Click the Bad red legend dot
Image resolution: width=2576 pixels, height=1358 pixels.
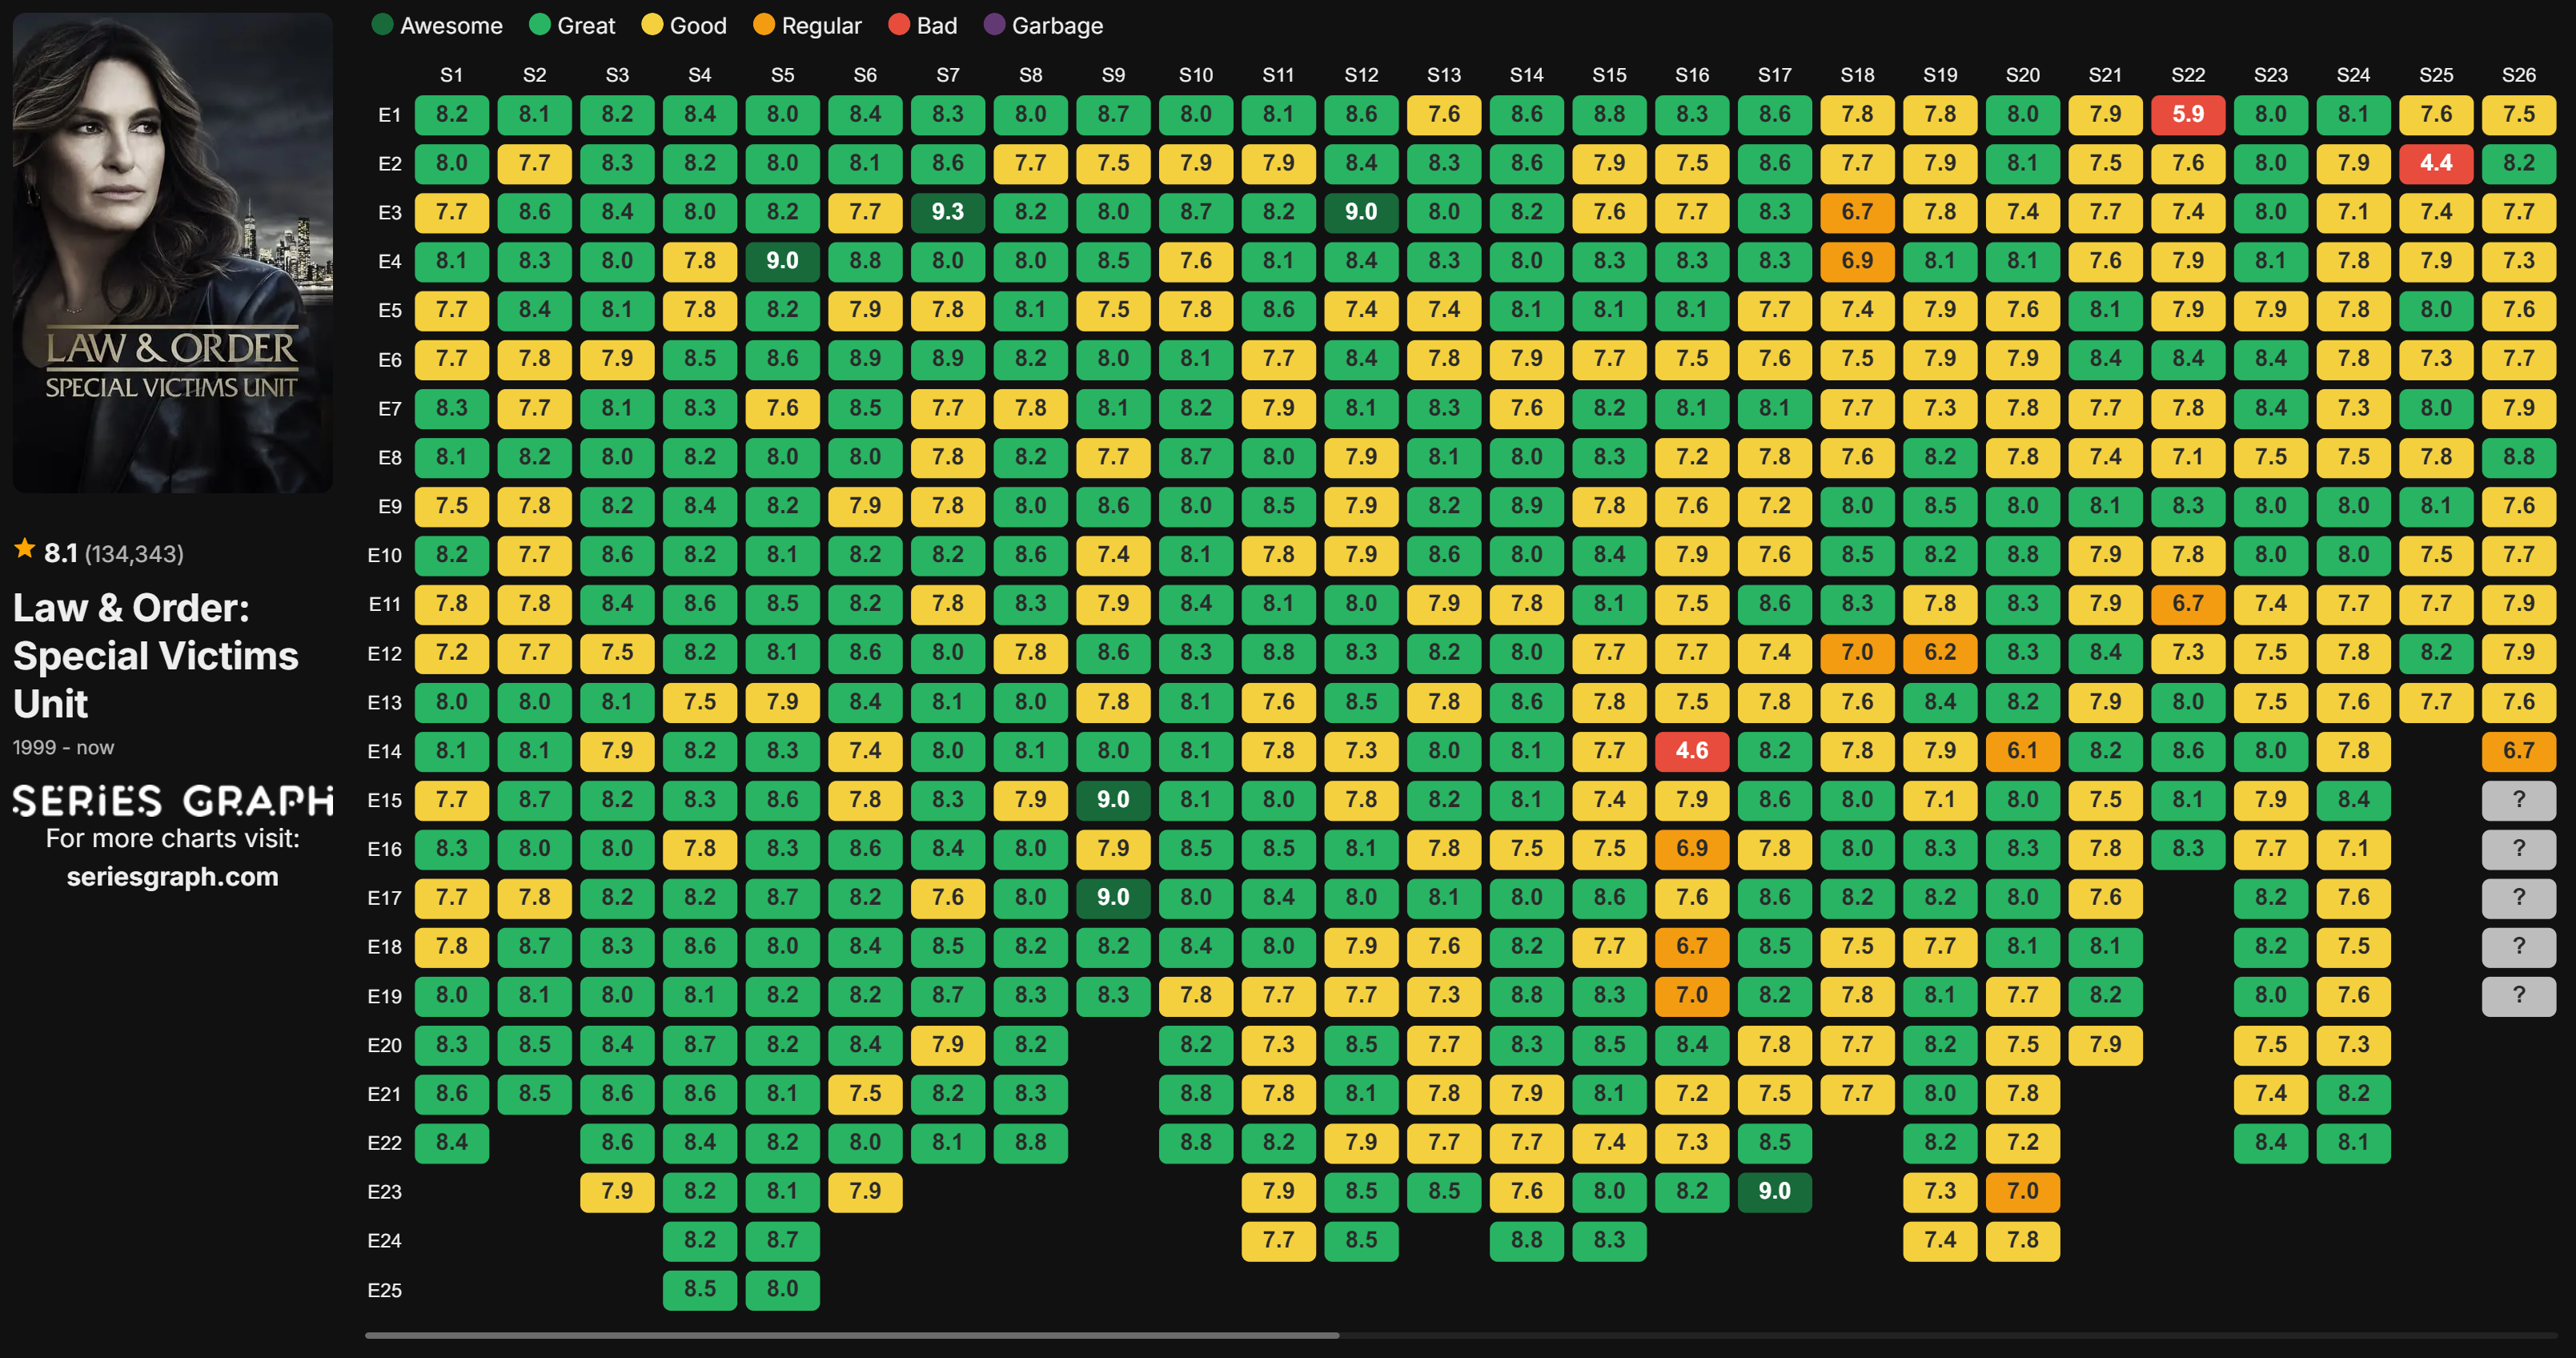click(x=899, y=25)
